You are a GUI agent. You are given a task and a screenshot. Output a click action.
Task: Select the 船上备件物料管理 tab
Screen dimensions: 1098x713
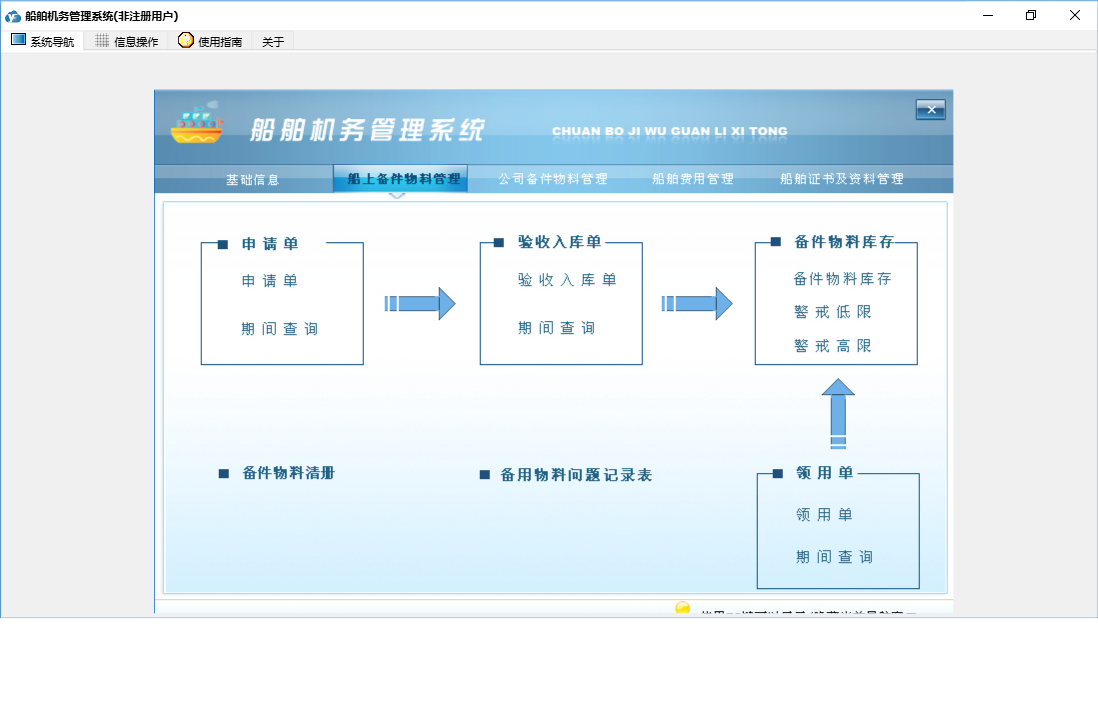tap(401, 179)
